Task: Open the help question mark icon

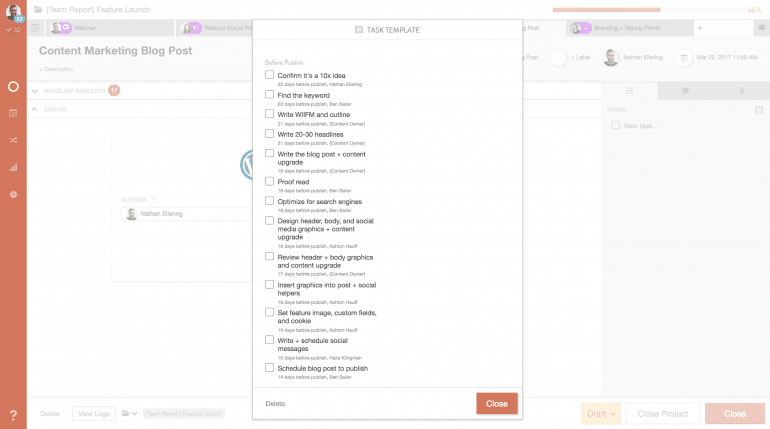Action: [x=13, y=415]
